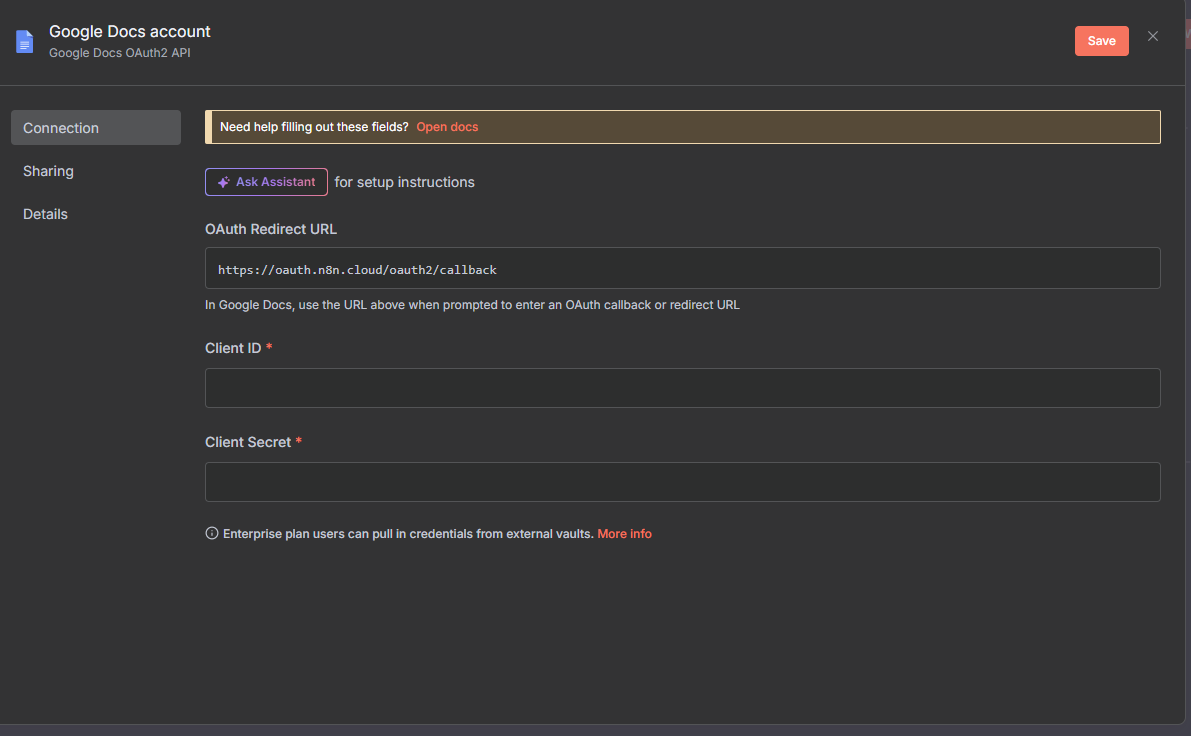Save the Google Docs credential
1191x736 pixels.
[1101, 41]
